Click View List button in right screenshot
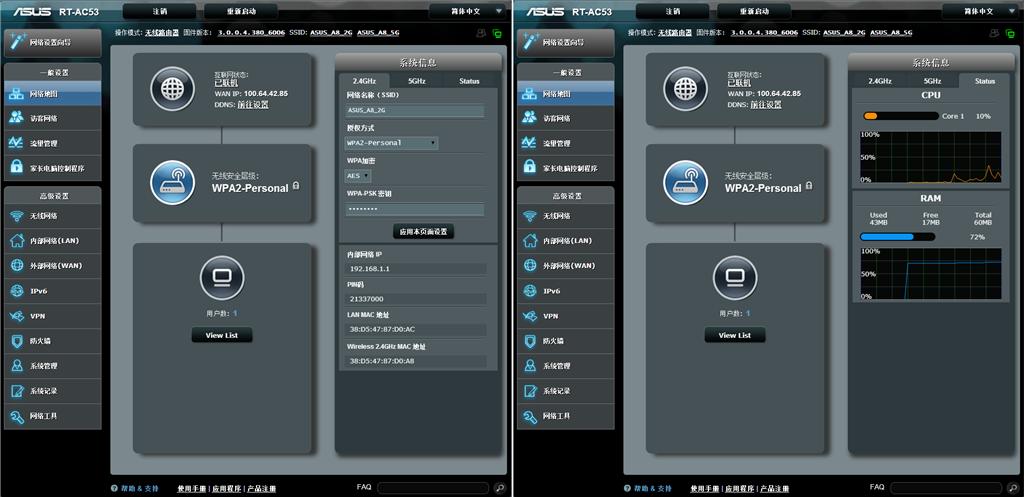 pos(735,335)
